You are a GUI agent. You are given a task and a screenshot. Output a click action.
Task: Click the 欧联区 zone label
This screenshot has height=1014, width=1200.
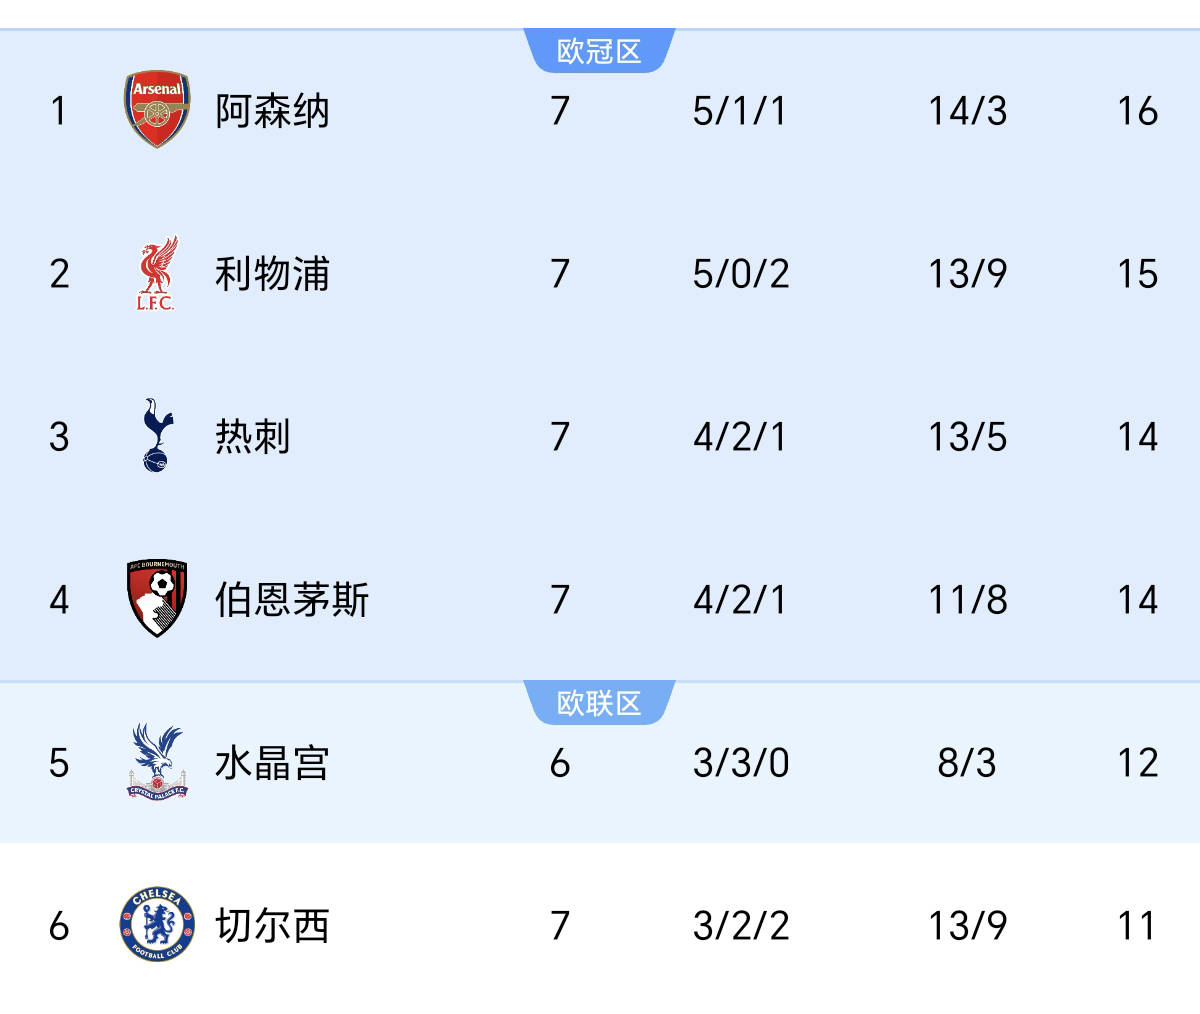[599, 703]
